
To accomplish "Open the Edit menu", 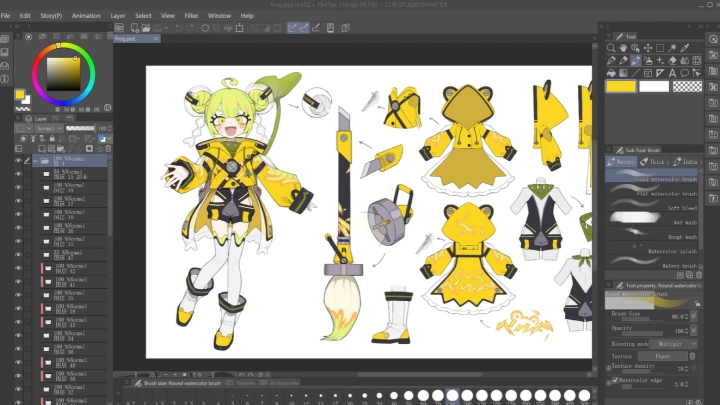I will click(x=25, y=16).
